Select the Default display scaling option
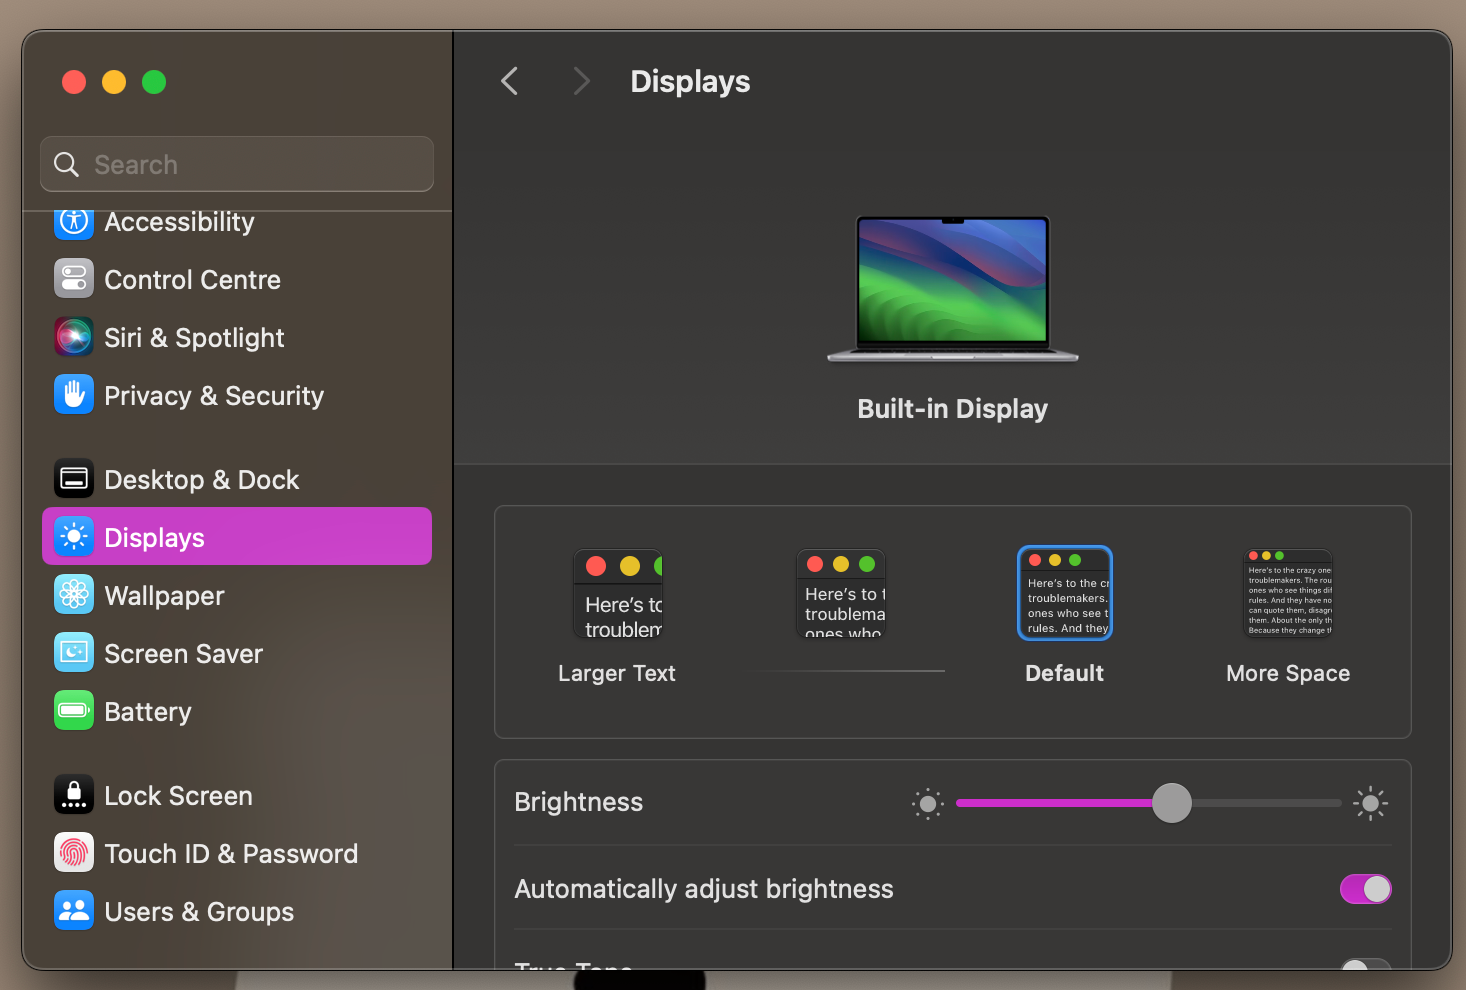This screenshot has height=990, width=1466. point(1064,593)
